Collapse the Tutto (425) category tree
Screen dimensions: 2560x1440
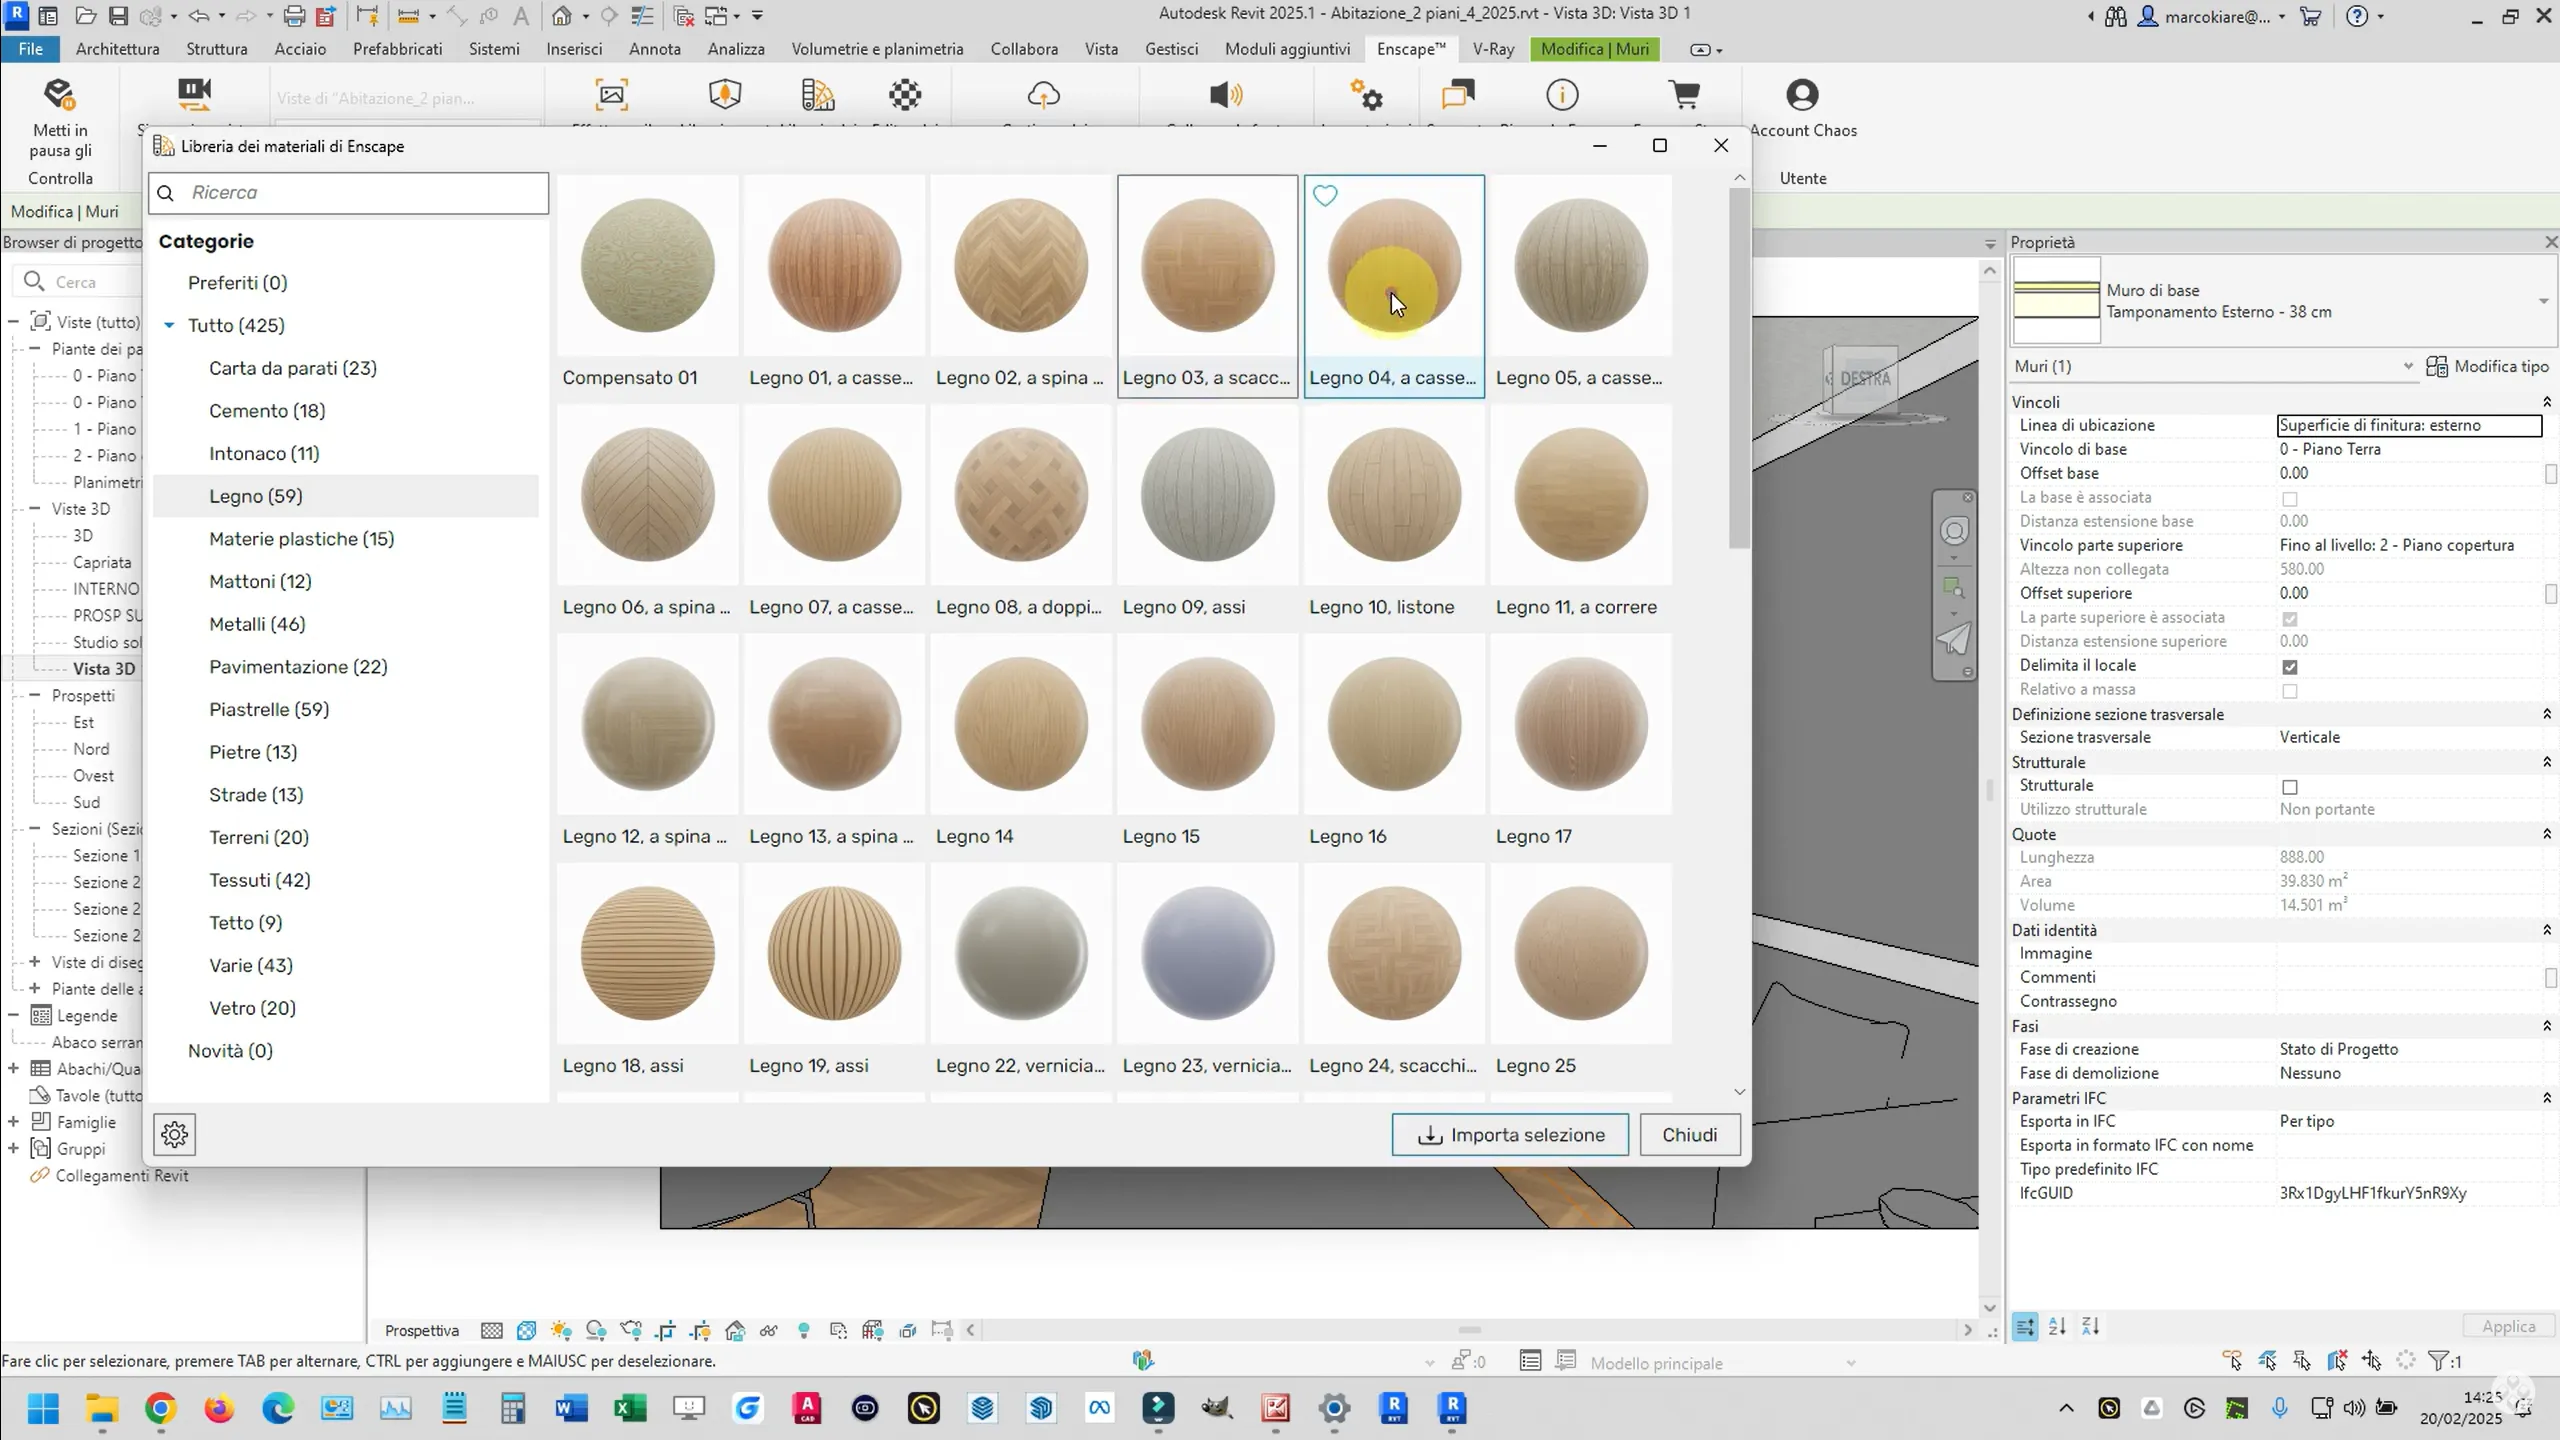[x=169, y=325]
